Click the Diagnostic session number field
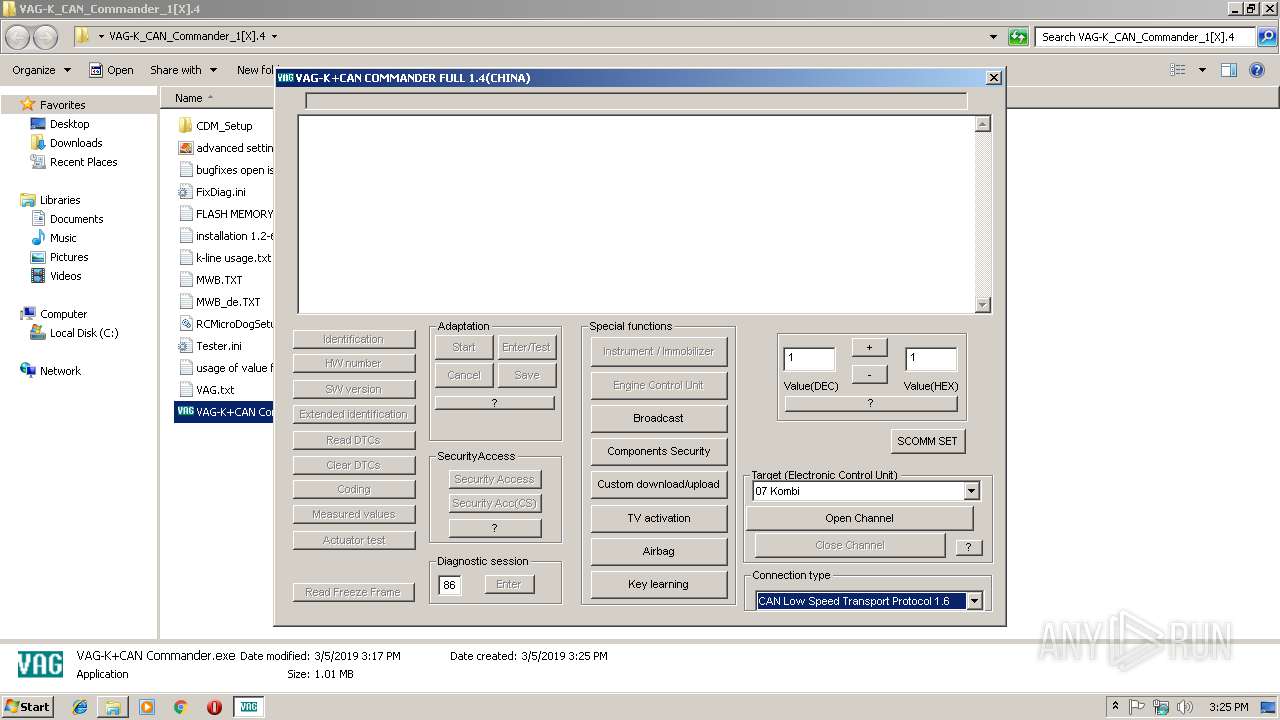The image size is (1280, 720). (x=450, y=585)
